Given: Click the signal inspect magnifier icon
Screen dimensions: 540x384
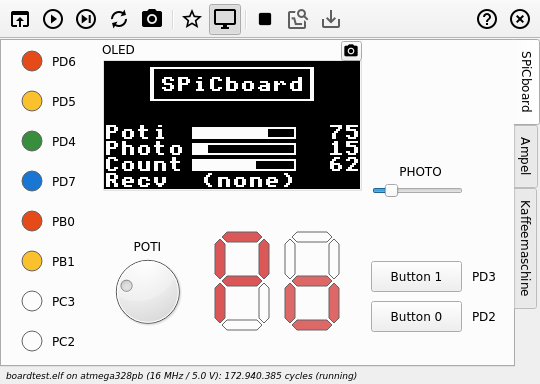Looking at the screenshot, I should pos(298,19).
